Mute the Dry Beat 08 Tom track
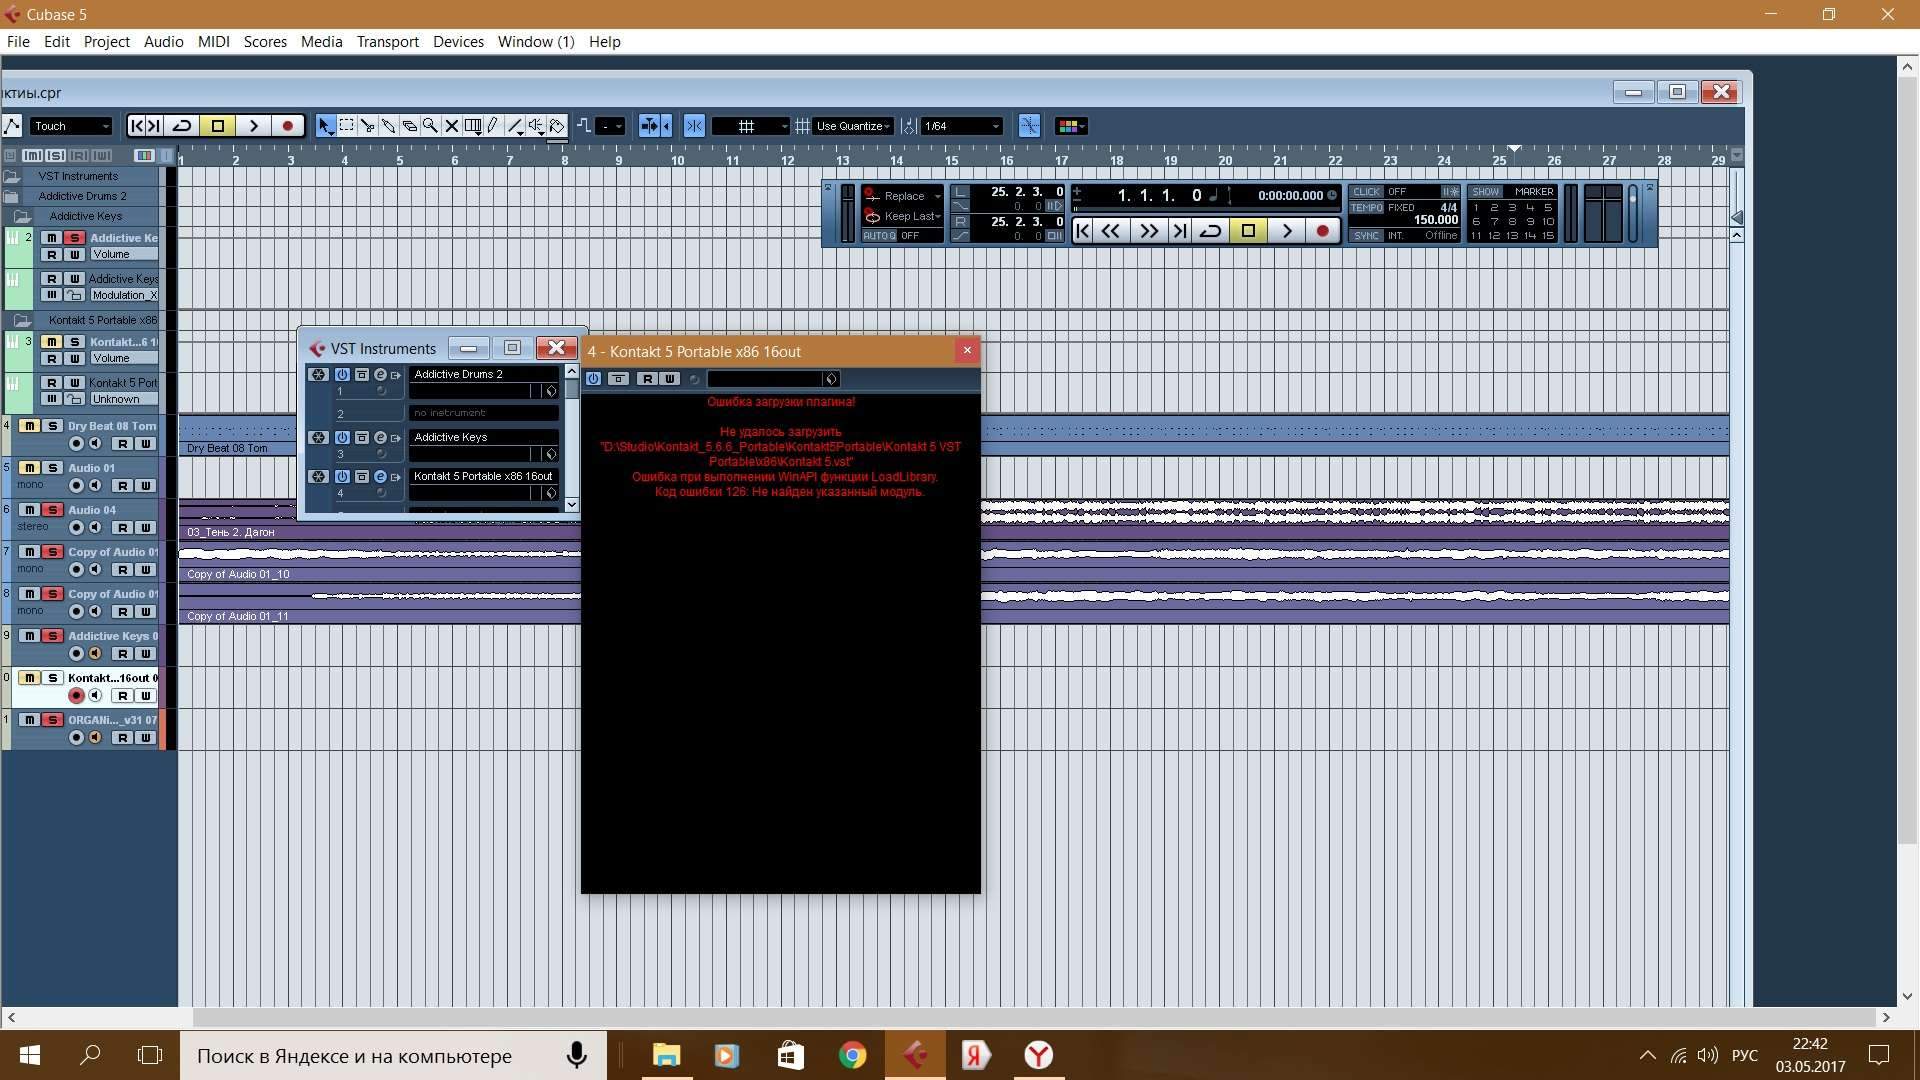Image resolution: width=1920 pixels, height=1080 pixels. pyautogui.click(x=30, y=426)
